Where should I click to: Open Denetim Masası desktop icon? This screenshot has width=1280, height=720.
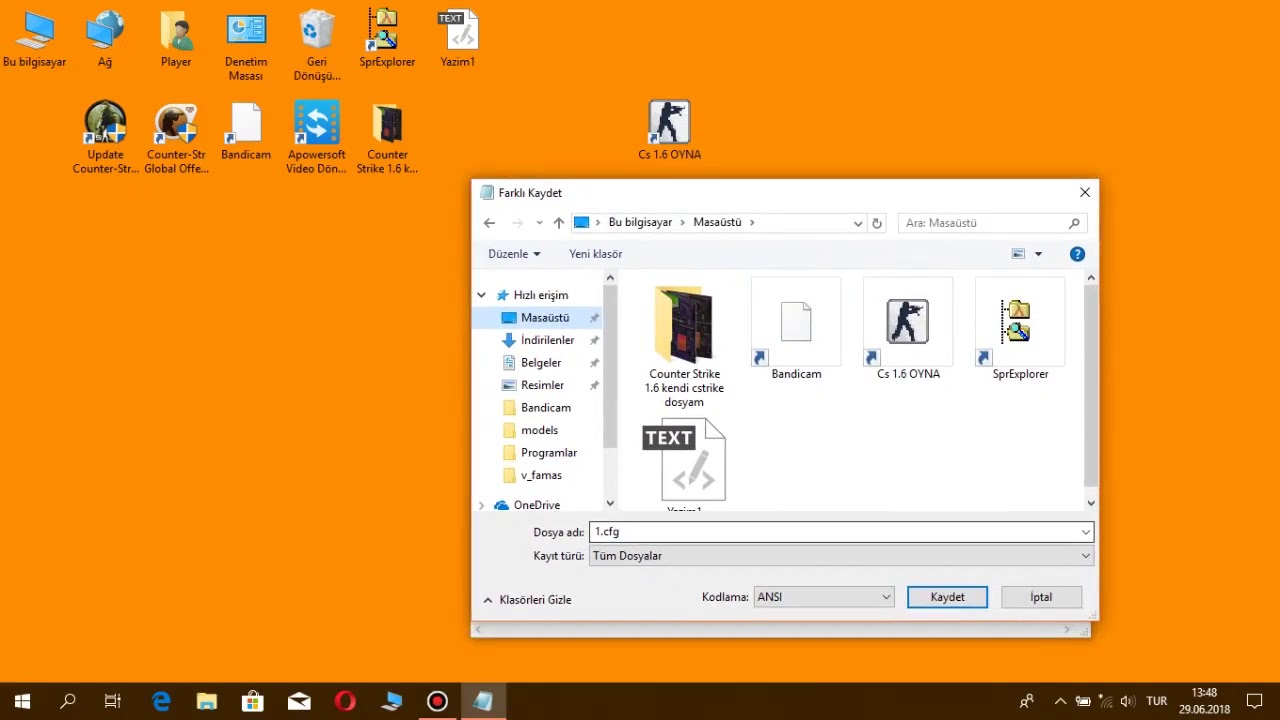(246, 47)
